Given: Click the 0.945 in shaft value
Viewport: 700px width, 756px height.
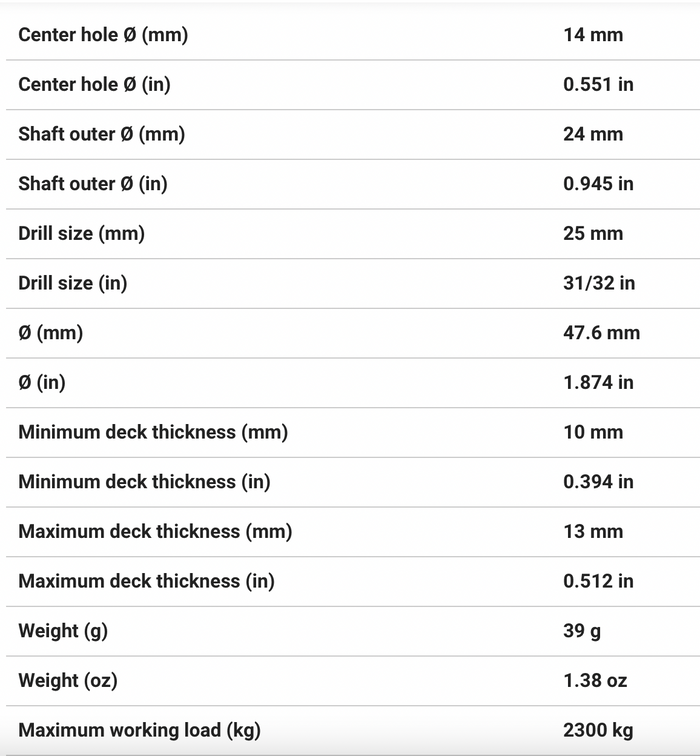Looking at the screenshot, I should pos(598,184).
